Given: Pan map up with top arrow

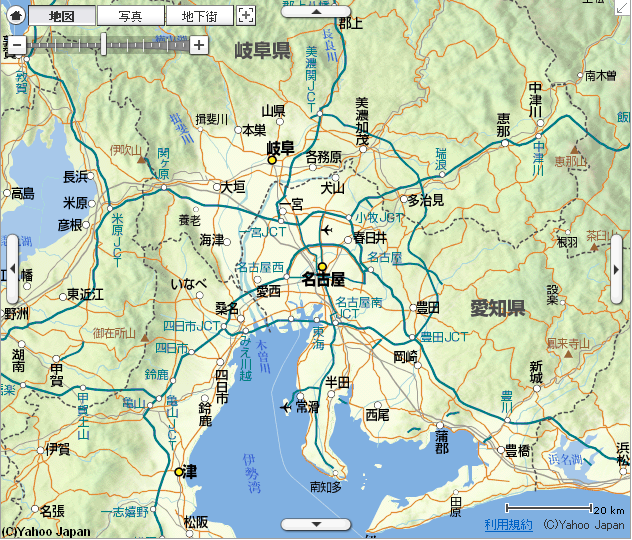Looking at the screenshot, I should coord(316,11).
